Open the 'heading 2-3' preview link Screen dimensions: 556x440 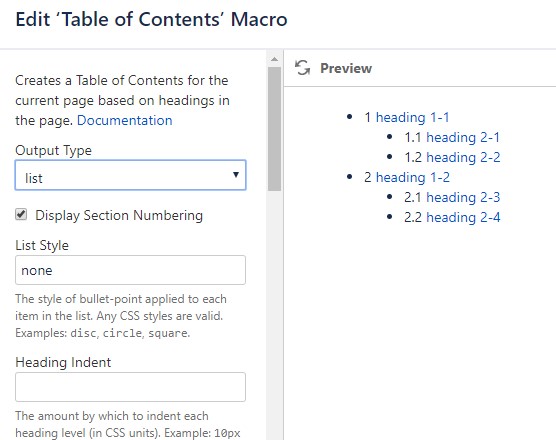coord(463,197)
